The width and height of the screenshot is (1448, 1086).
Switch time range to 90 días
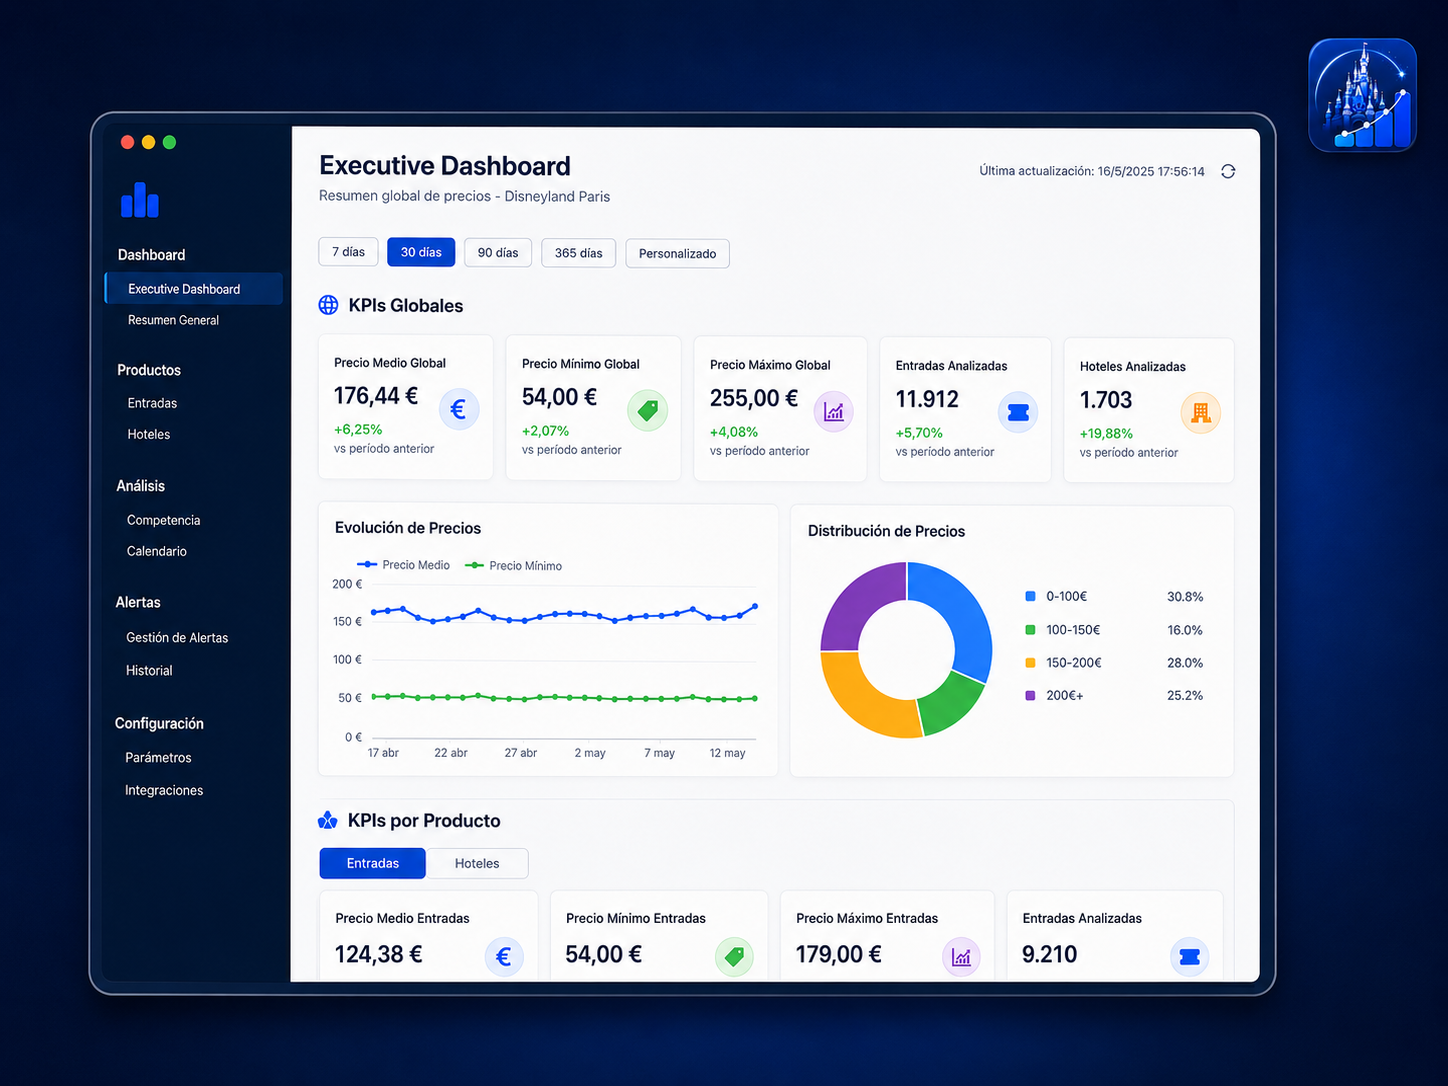498,253
